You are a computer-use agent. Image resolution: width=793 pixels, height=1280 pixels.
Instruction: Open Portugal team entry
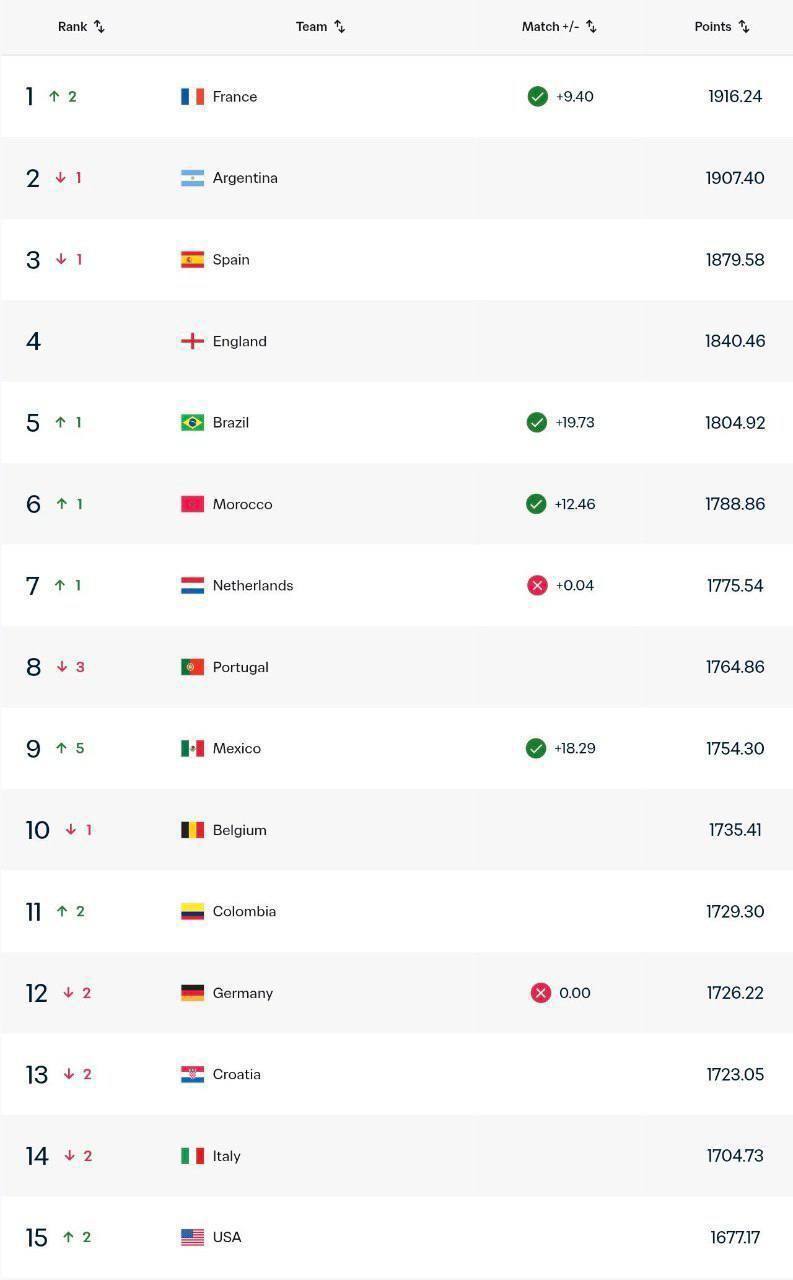240,667
